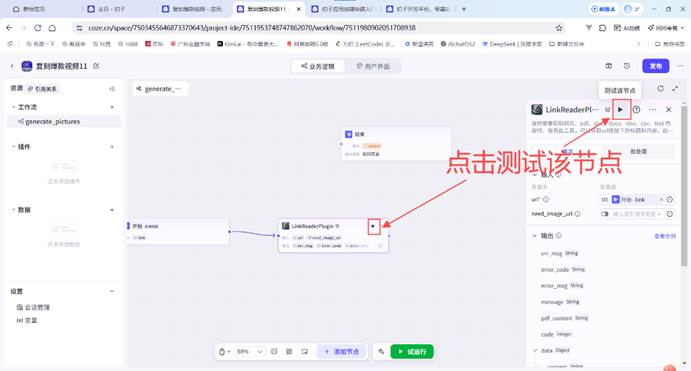This screenshot has height=371, width=691.
Task: Collapse the input section chevron
Action: 535,175
